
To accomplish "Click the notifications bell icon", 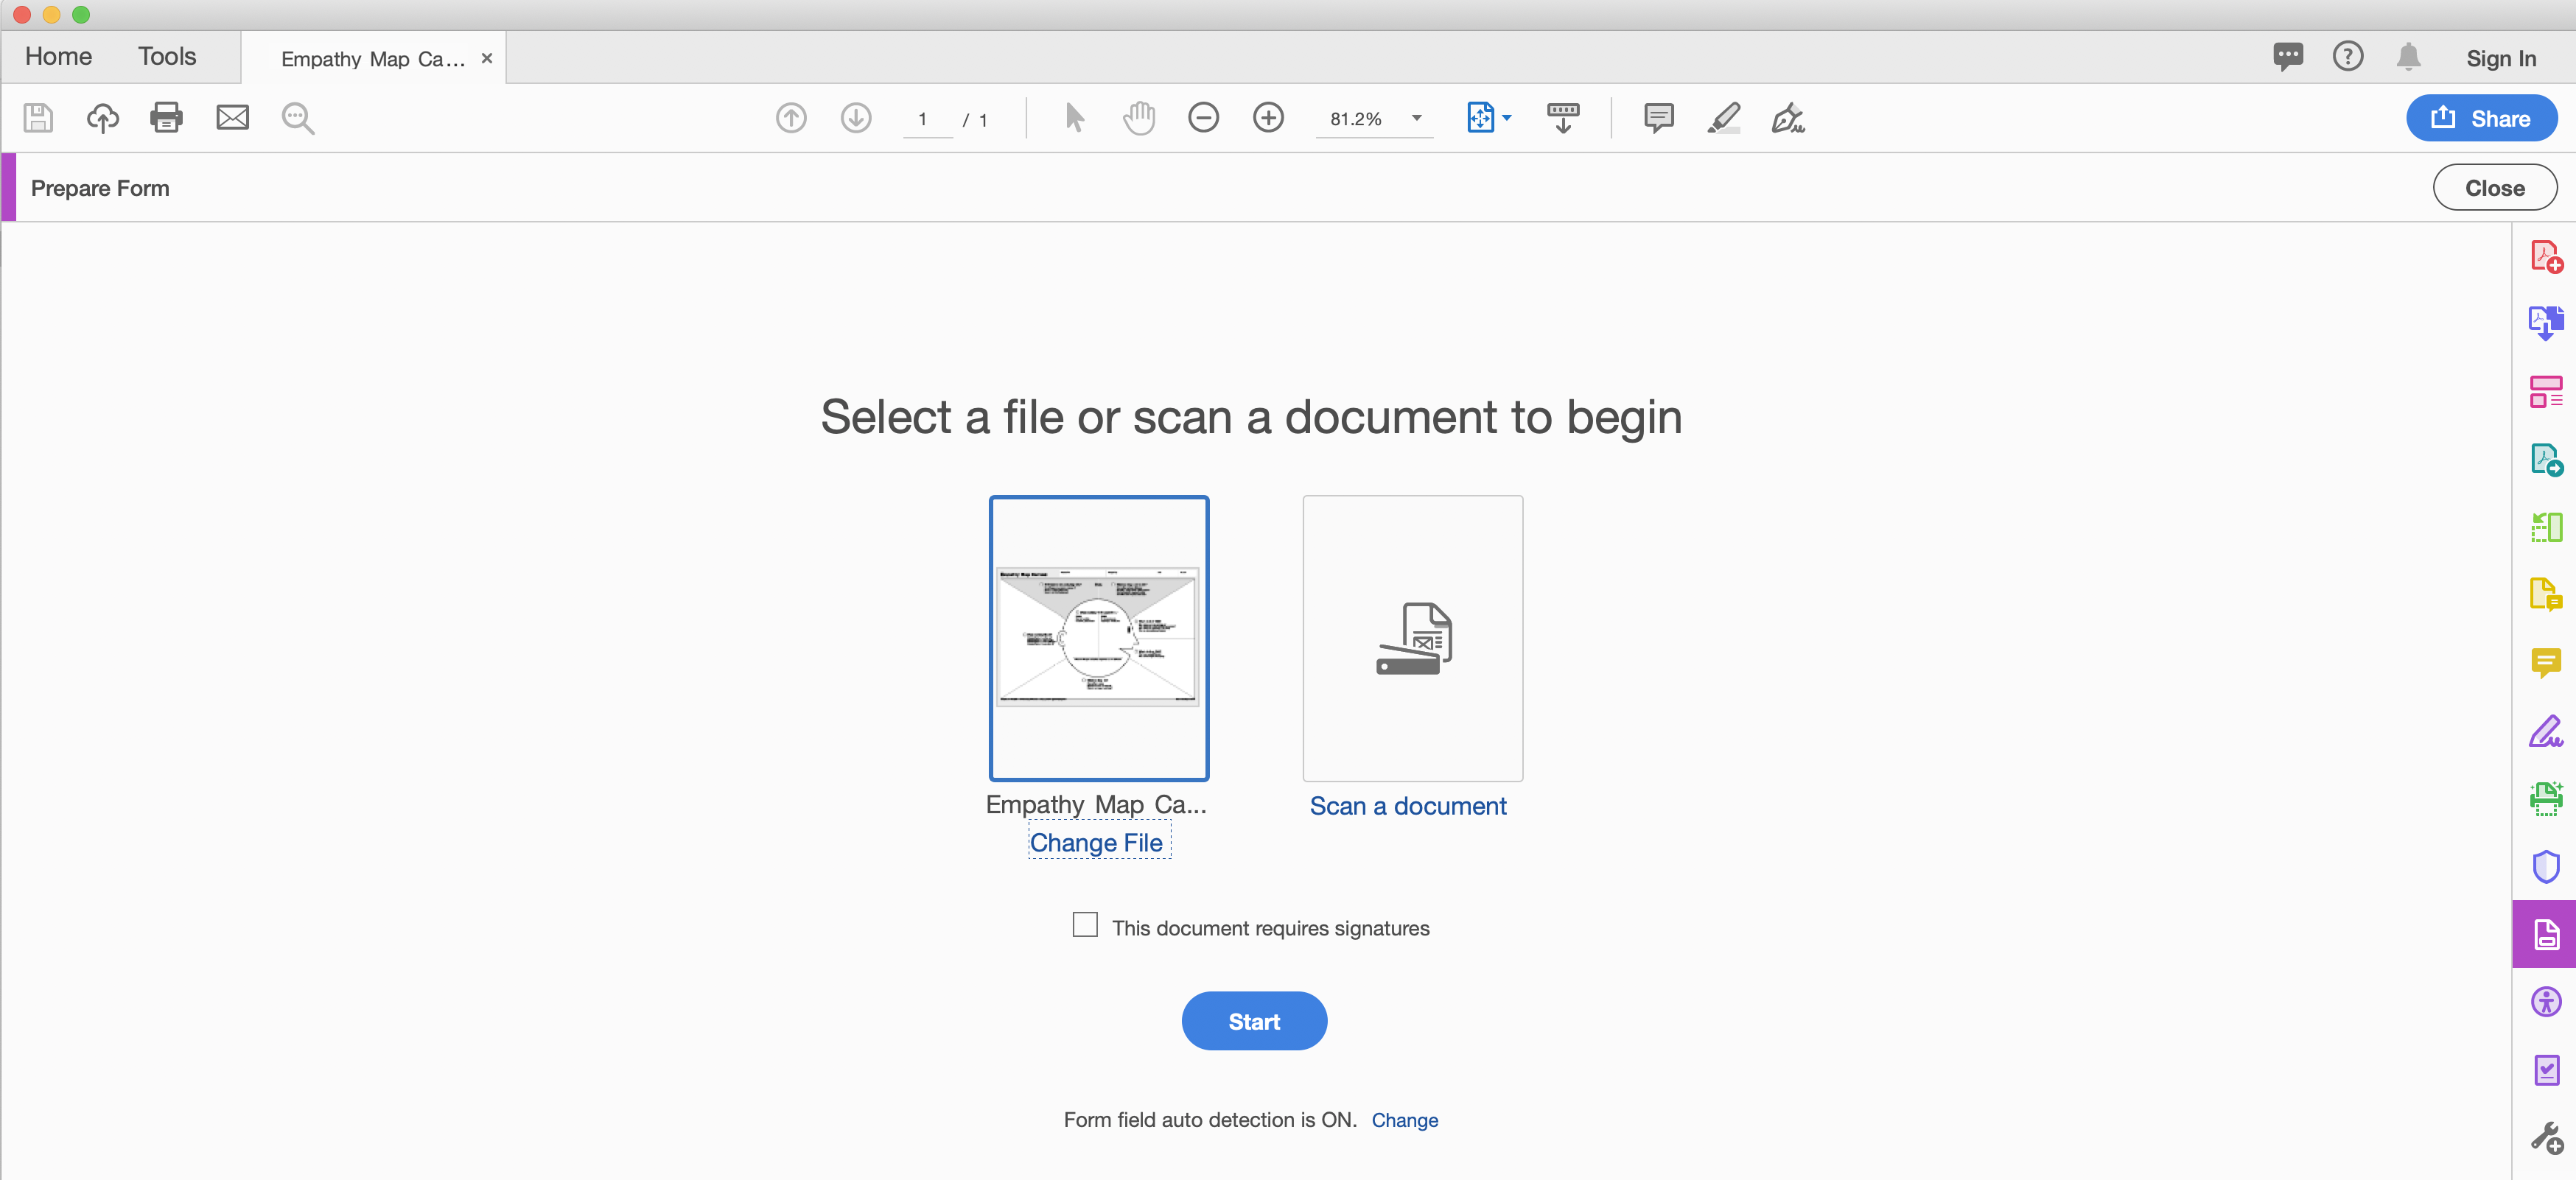I will point(2408,57).
